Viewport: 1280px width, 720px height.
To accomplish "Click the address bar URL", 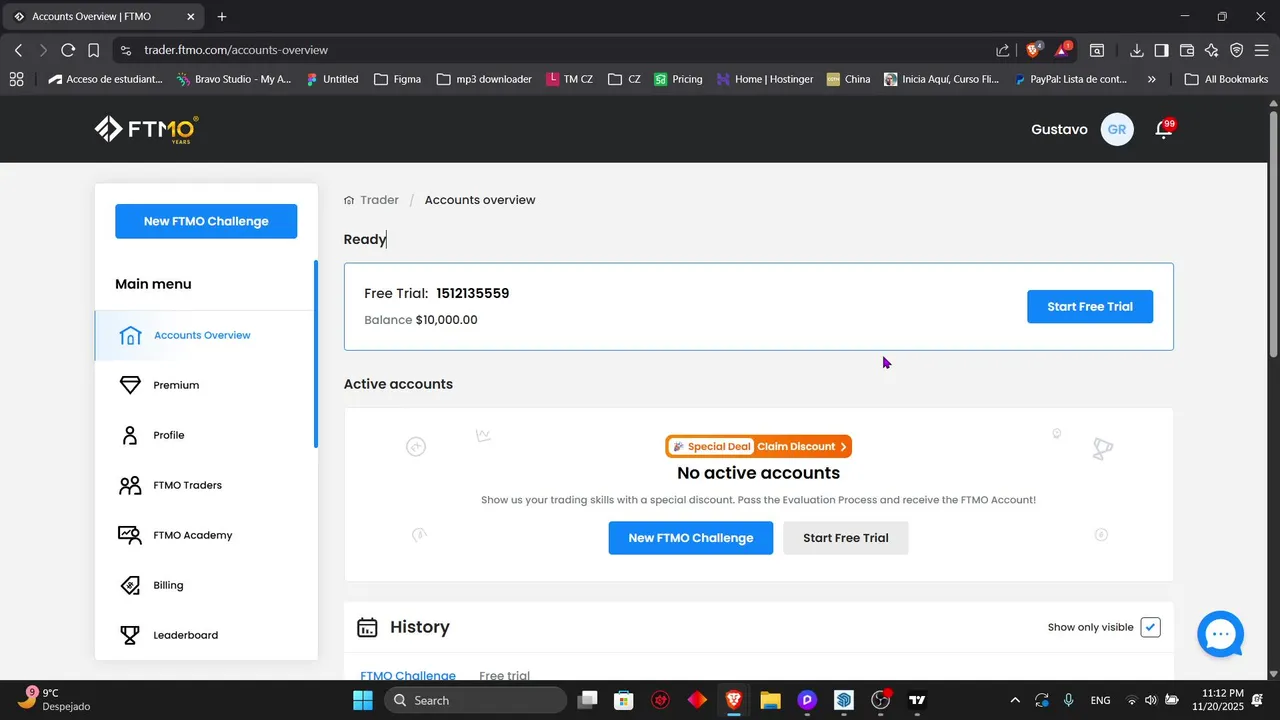I will pos(236,50).
